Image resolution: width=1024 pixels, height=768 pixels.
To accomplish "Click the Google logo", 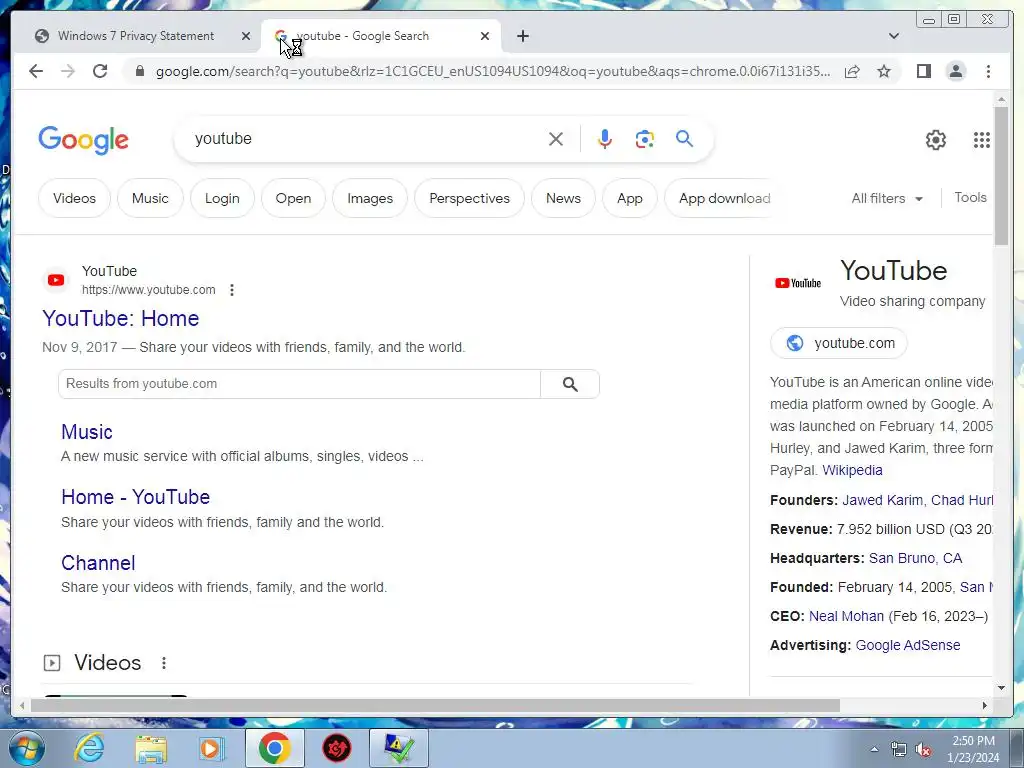I will click(84, 140).
